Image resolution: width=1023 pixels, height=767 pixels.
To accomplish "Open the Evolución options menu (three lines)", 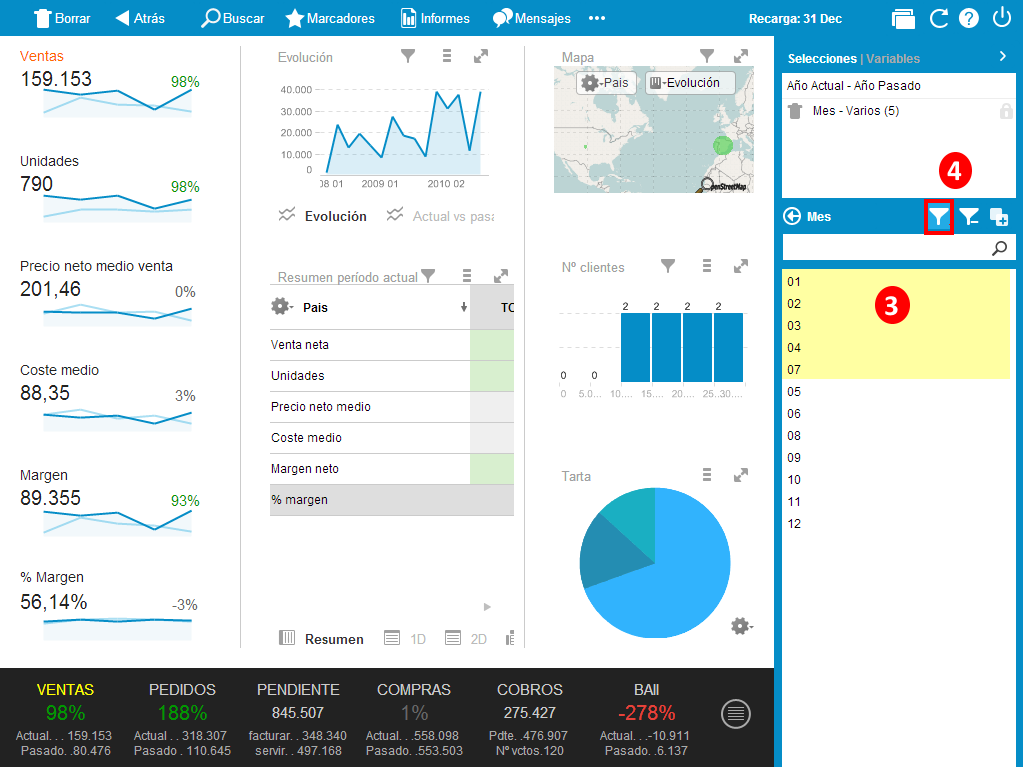I will [x=447, y=57].
